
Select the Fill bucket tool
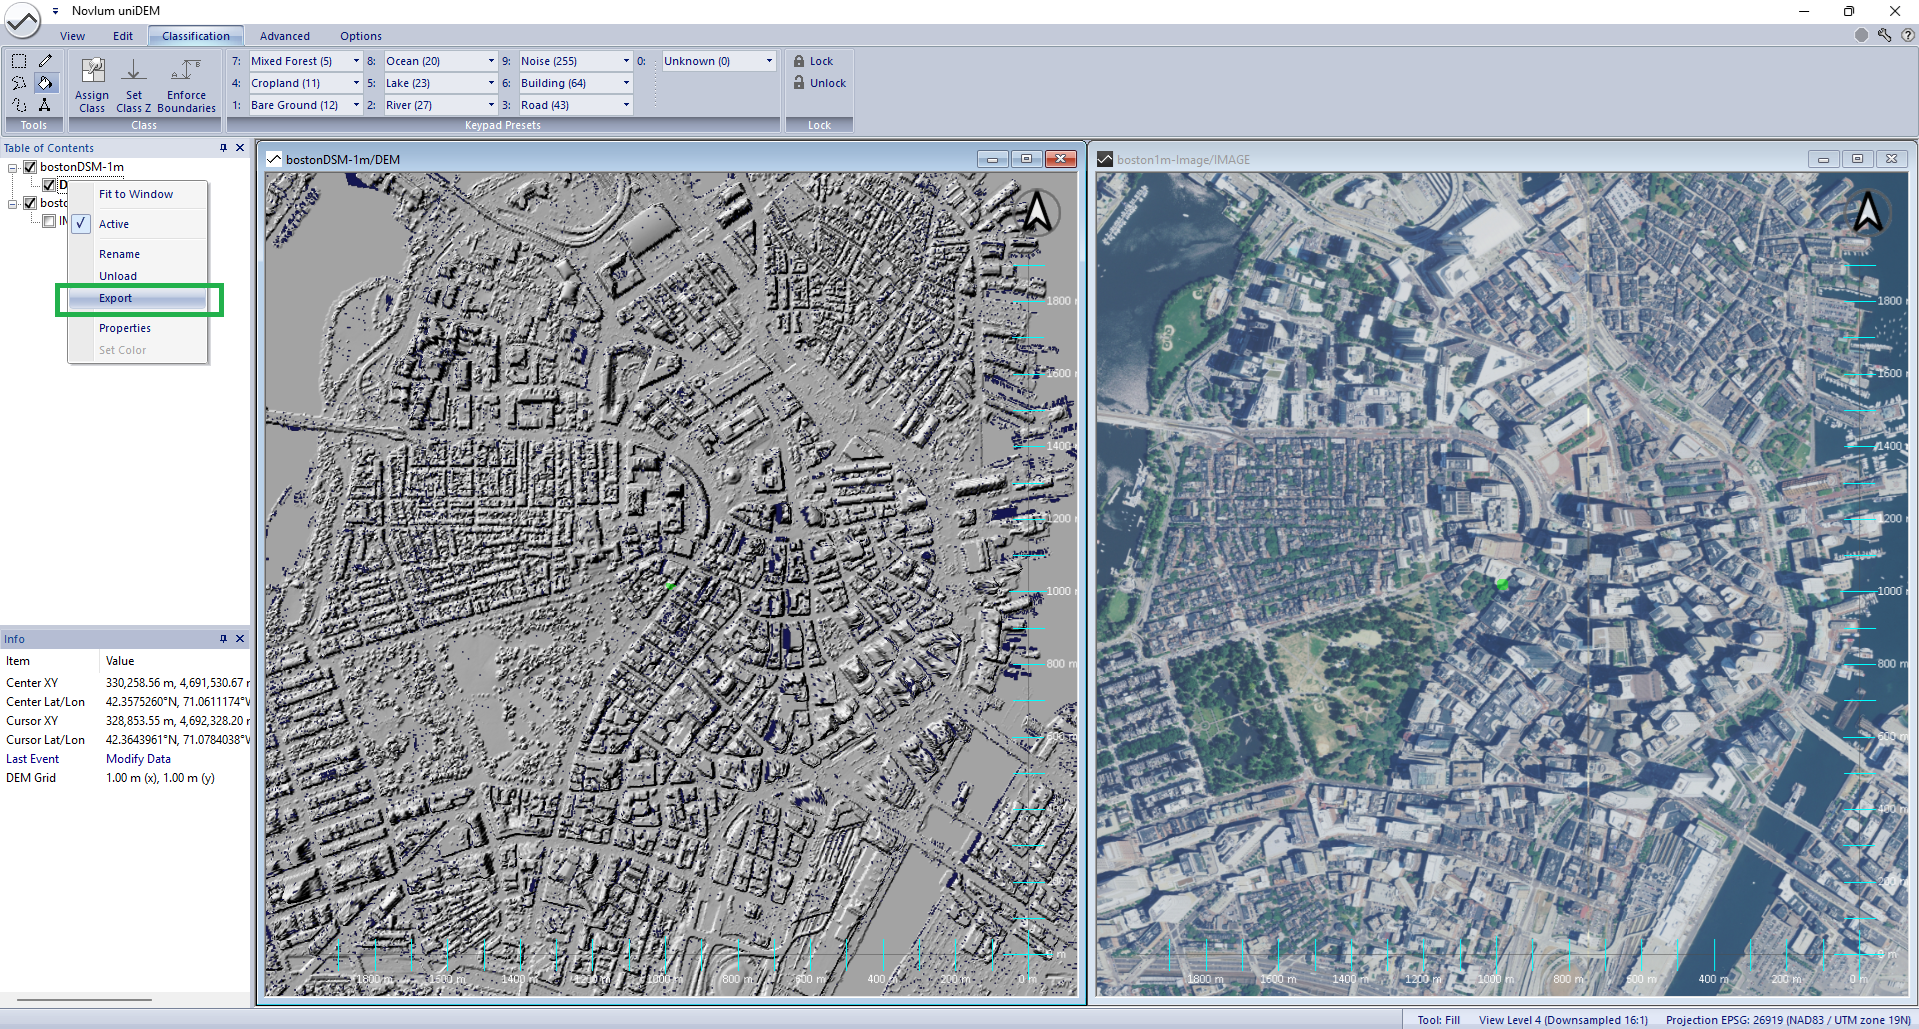click(45, 83)
